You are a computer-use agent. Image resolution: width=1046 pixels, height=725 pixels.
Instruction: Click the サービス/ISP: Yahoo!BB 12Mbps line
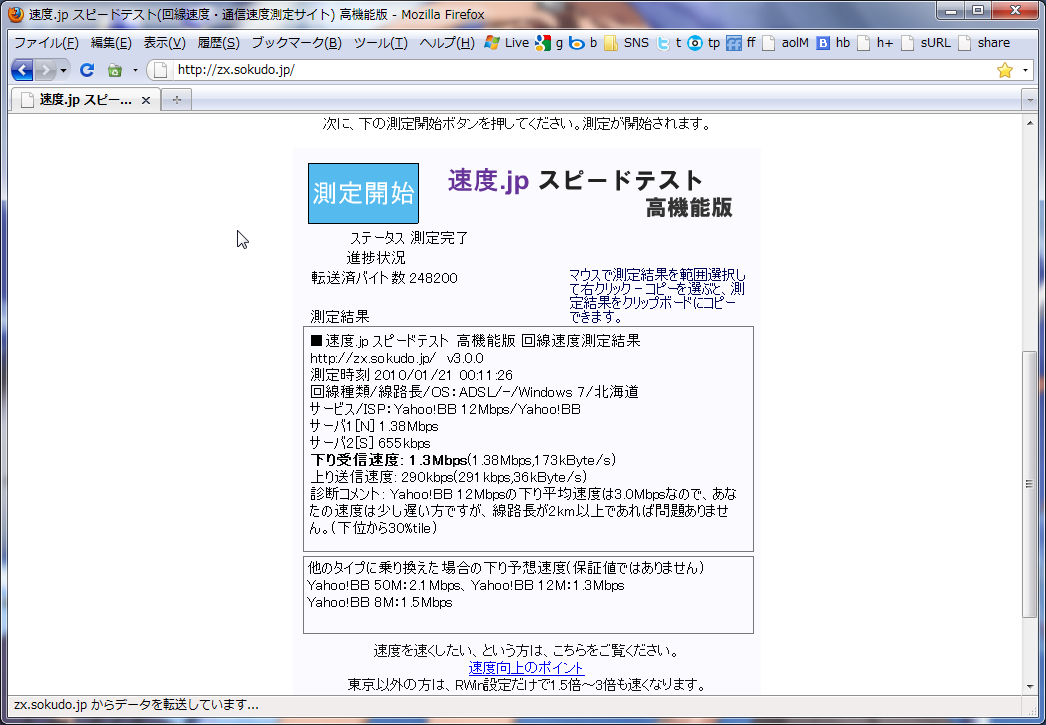pos(445,410)
